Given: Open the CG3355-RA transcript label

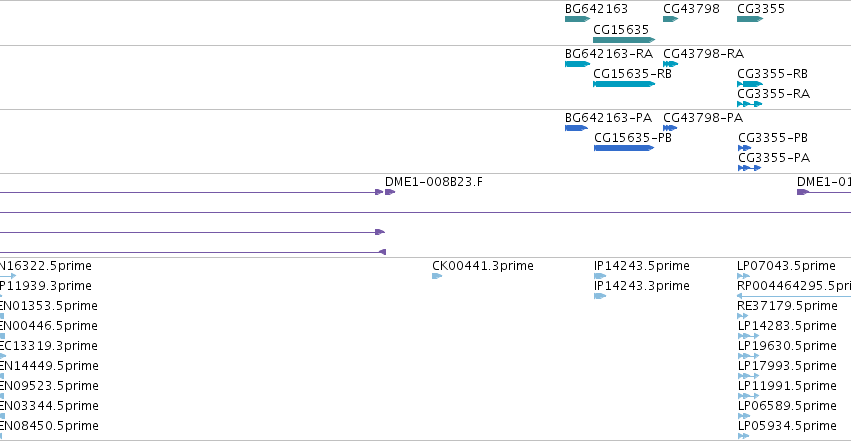Looking at the screenshot, I should click(x=773, y=94).
